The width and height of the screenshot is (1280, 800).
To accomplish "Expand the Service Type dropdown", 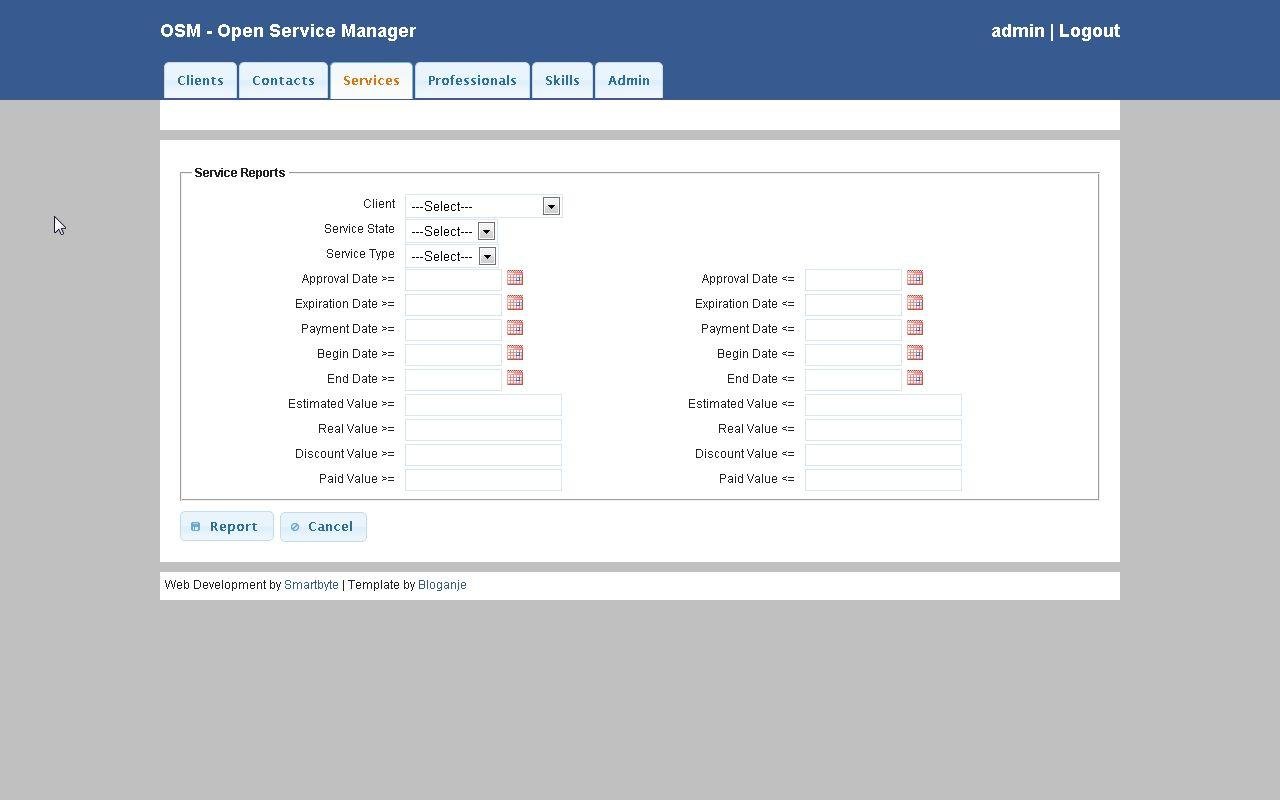I will 487,256.
